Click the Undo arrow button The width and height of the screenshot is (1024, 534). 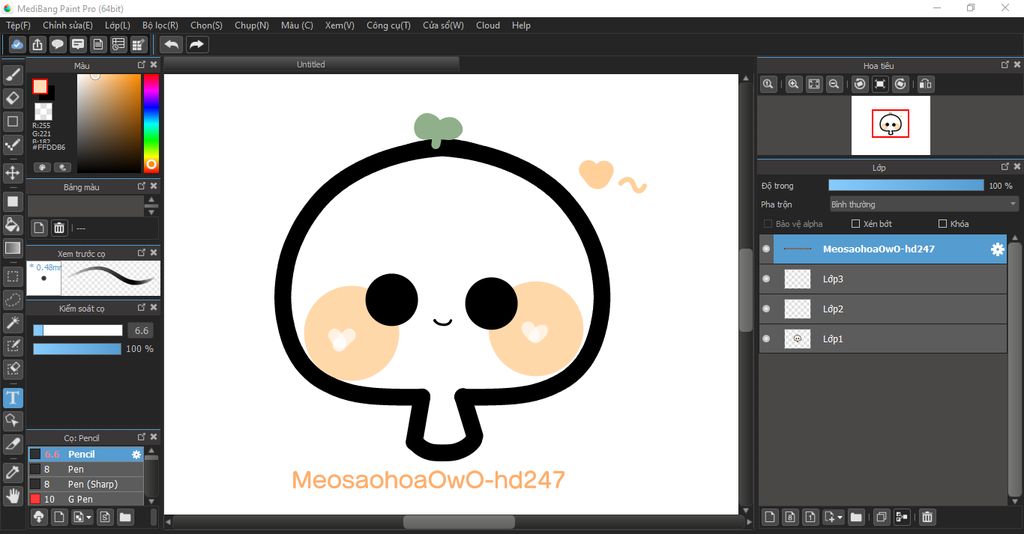(x=171, y=44)
